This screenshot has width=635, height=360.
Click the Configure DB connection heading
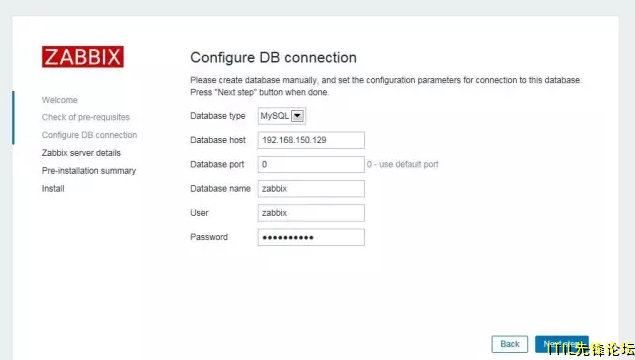pos(273,58)
